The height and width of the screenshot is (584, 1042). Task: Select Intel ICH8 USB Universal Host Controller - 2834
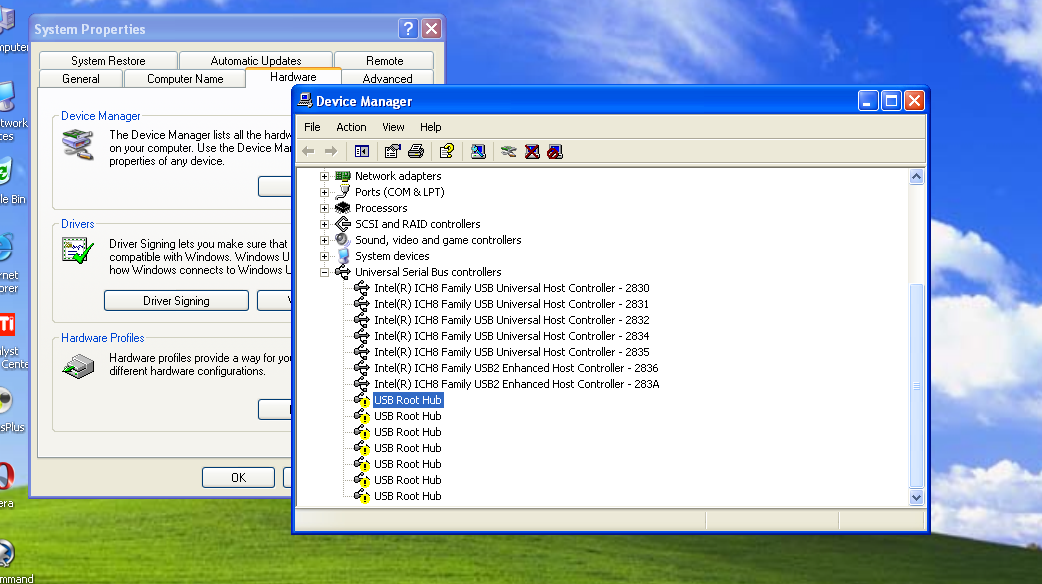(x=511, y=336)
